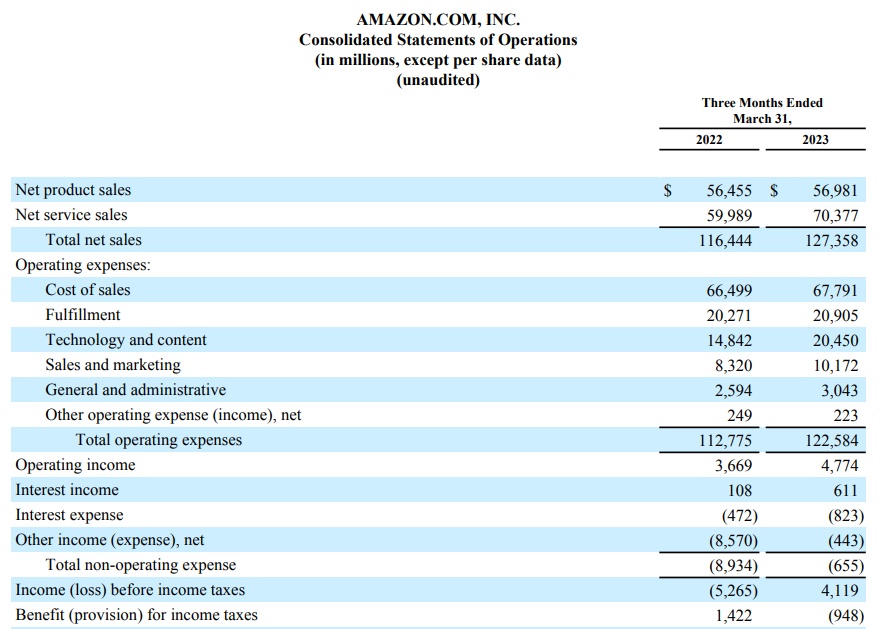Select the 10,172 sales and marketing value

click(x=835, y=366)
